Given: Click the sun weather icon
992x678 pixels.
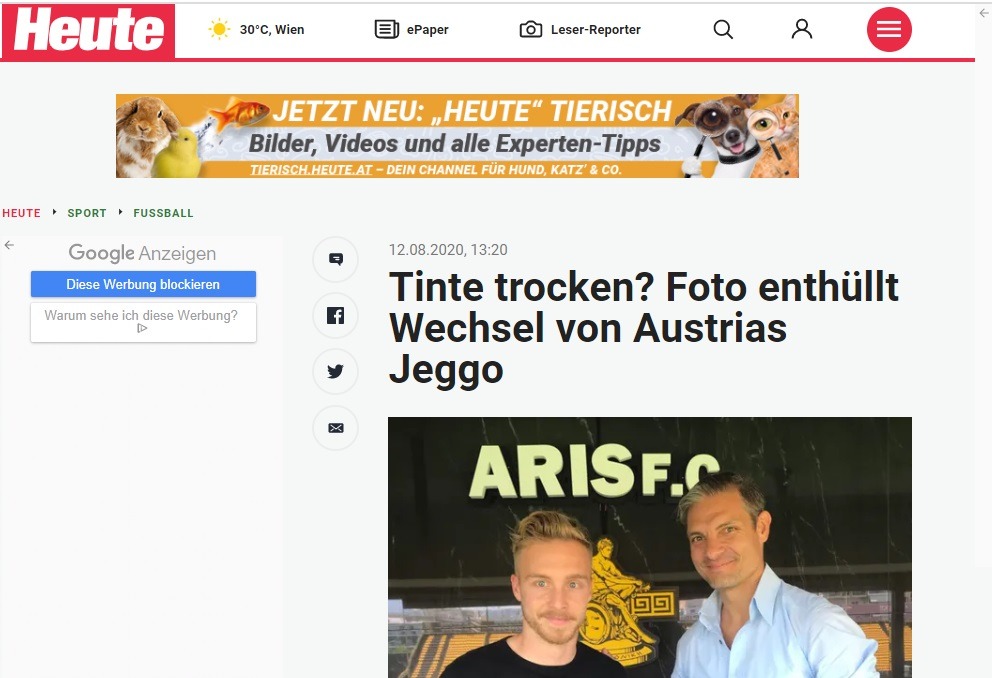Looking at the screenshot, I should point(220,29).
